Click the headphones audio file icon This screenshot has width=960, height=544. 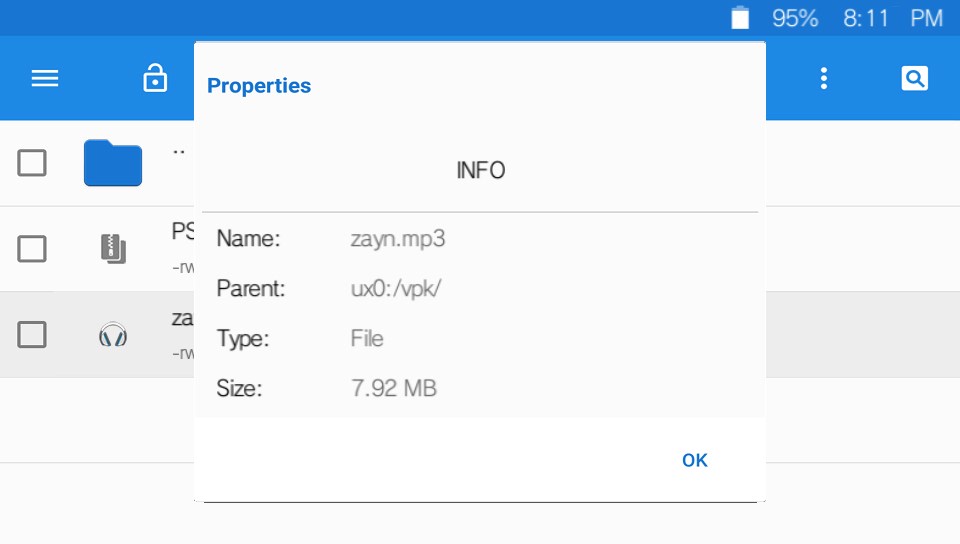113,335
